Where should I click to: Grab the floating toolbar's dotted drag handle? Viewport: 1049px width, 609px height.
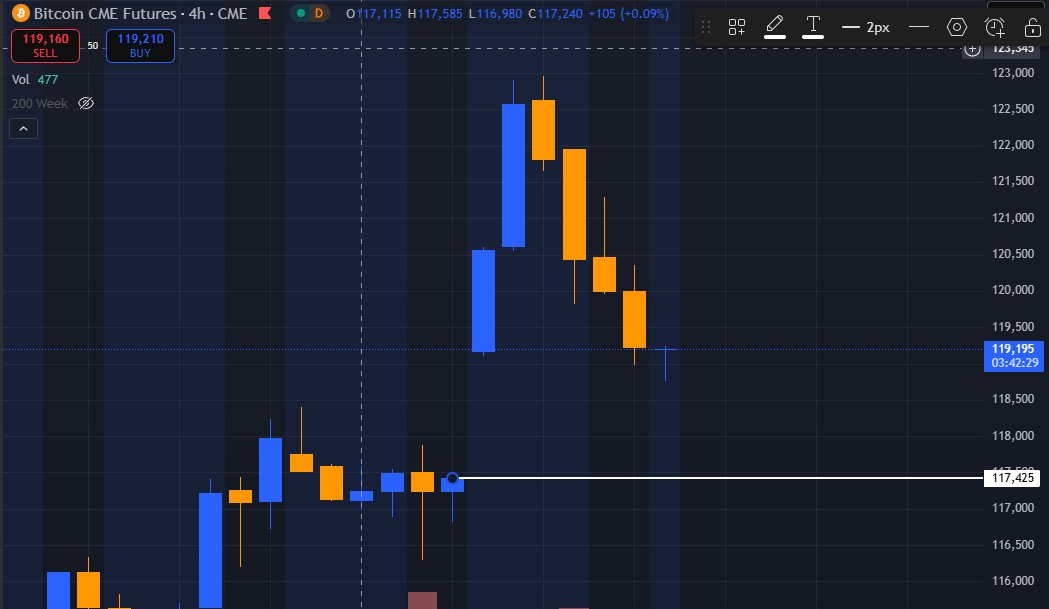pos(706,27)
